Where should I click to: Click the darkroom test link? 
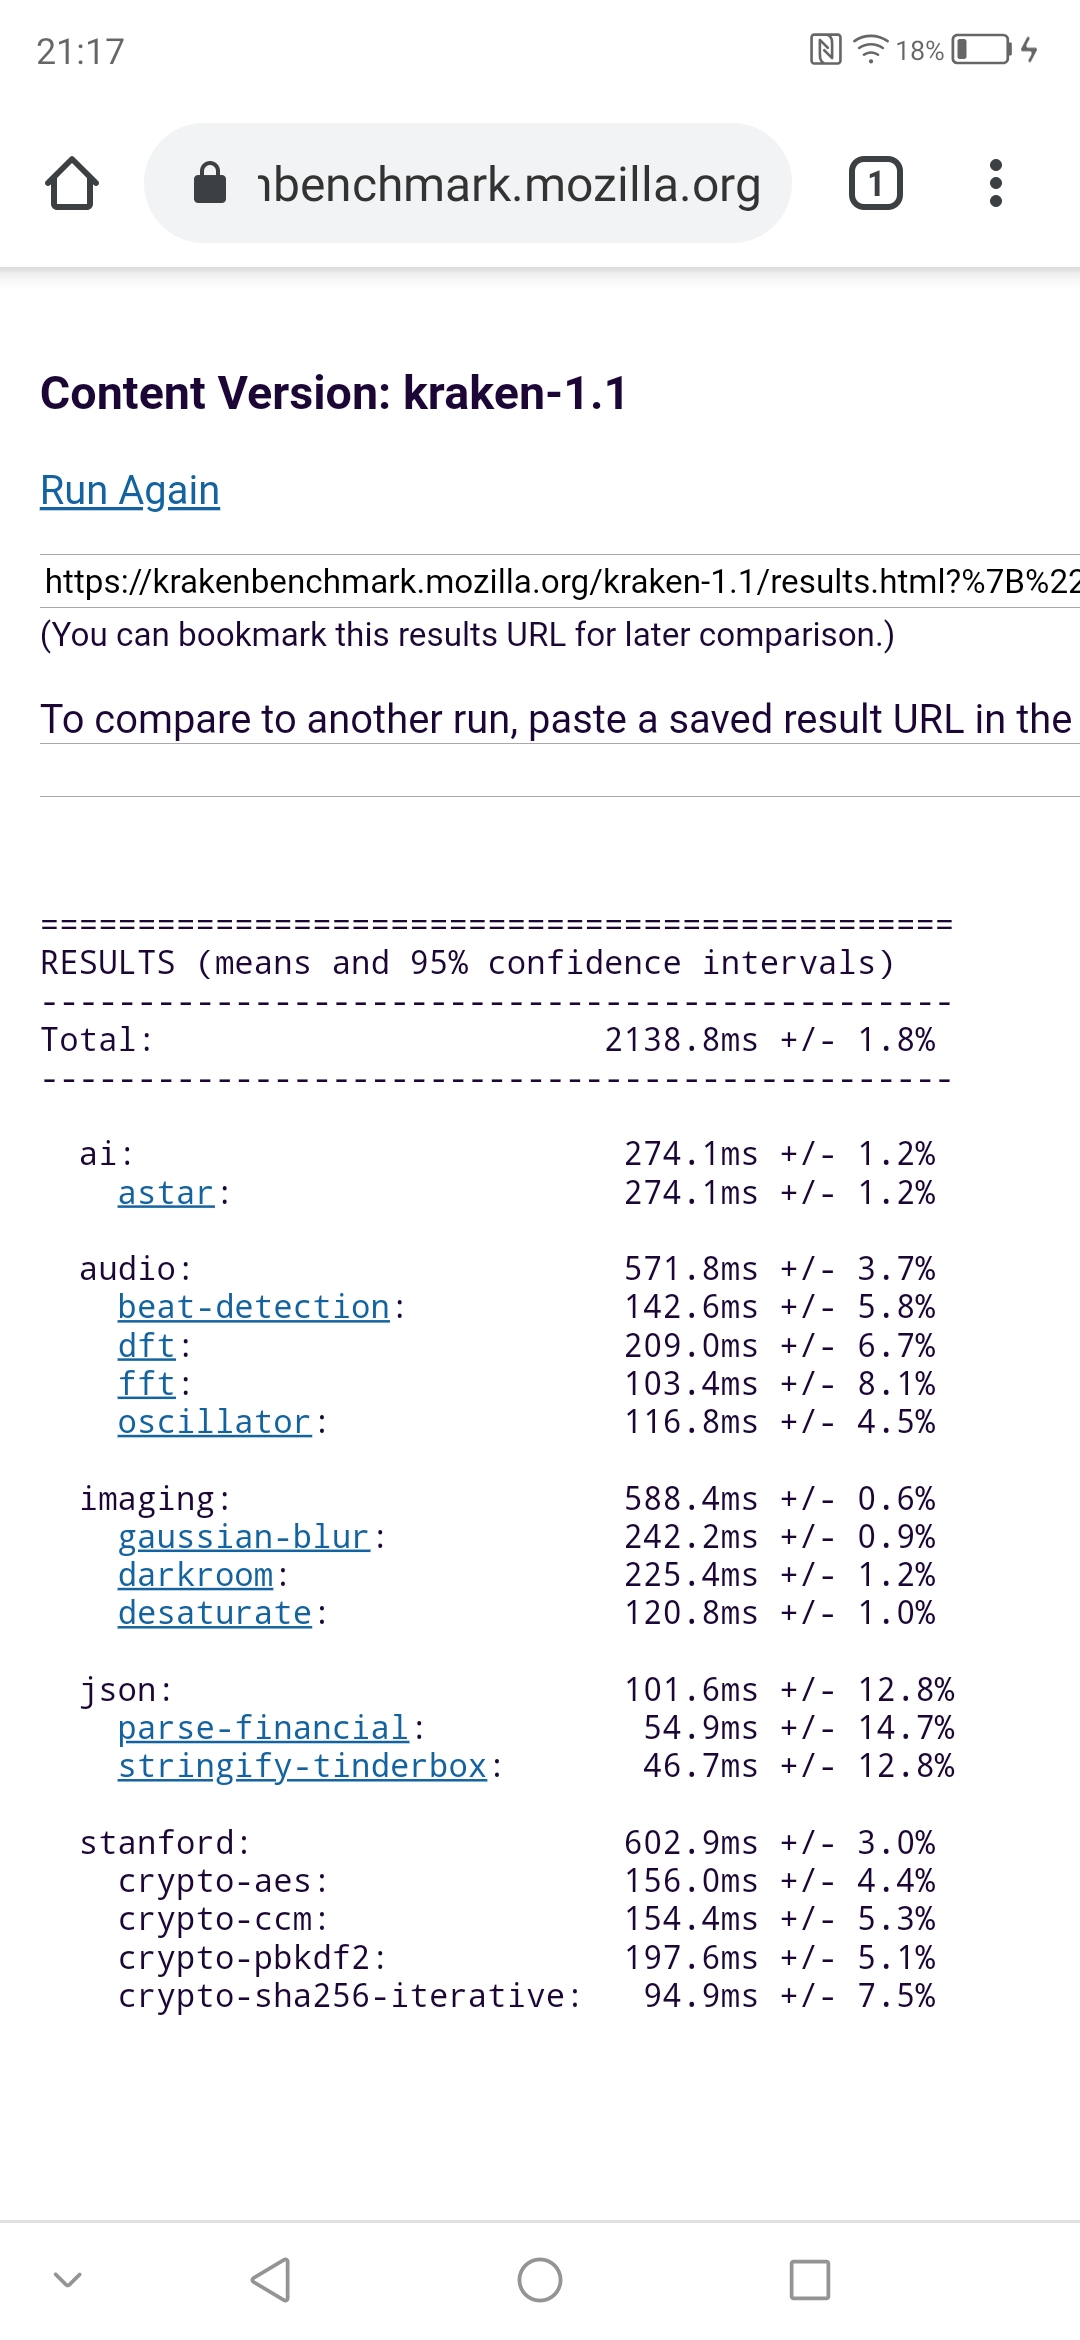click(x=195, y=1575)
